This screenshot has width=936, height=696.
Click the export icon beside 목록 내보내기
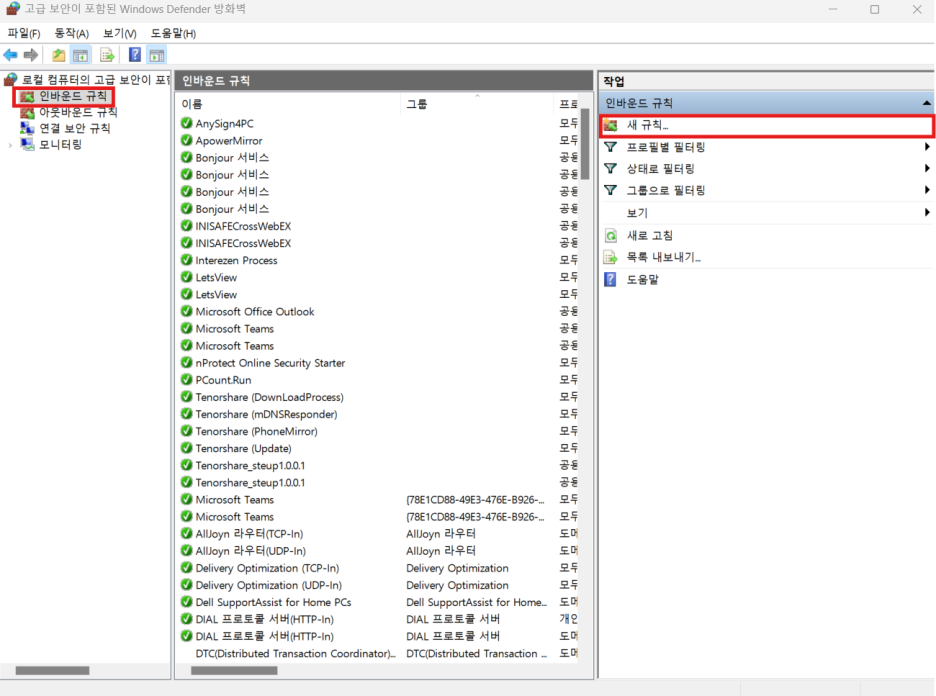[611, 257]
